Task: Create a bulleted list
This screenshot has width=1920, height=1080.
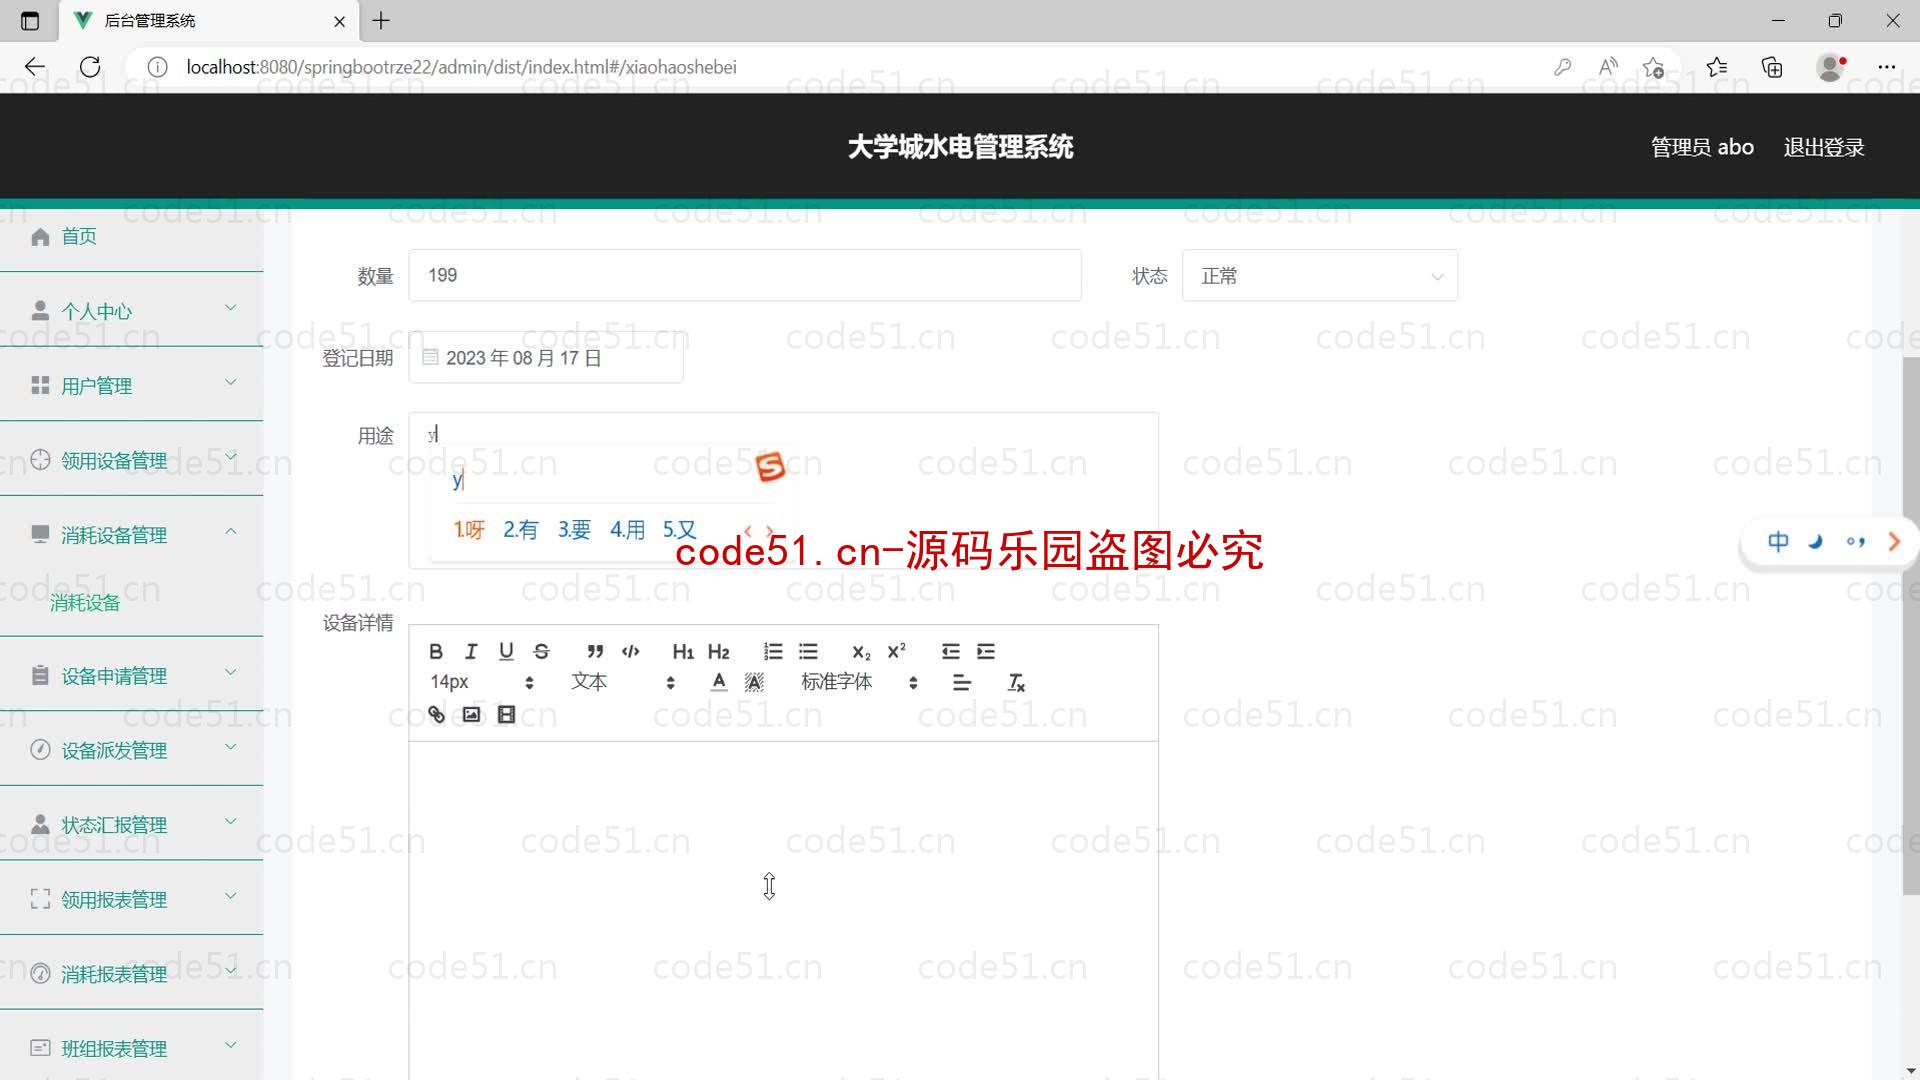Action: point(808,652)
